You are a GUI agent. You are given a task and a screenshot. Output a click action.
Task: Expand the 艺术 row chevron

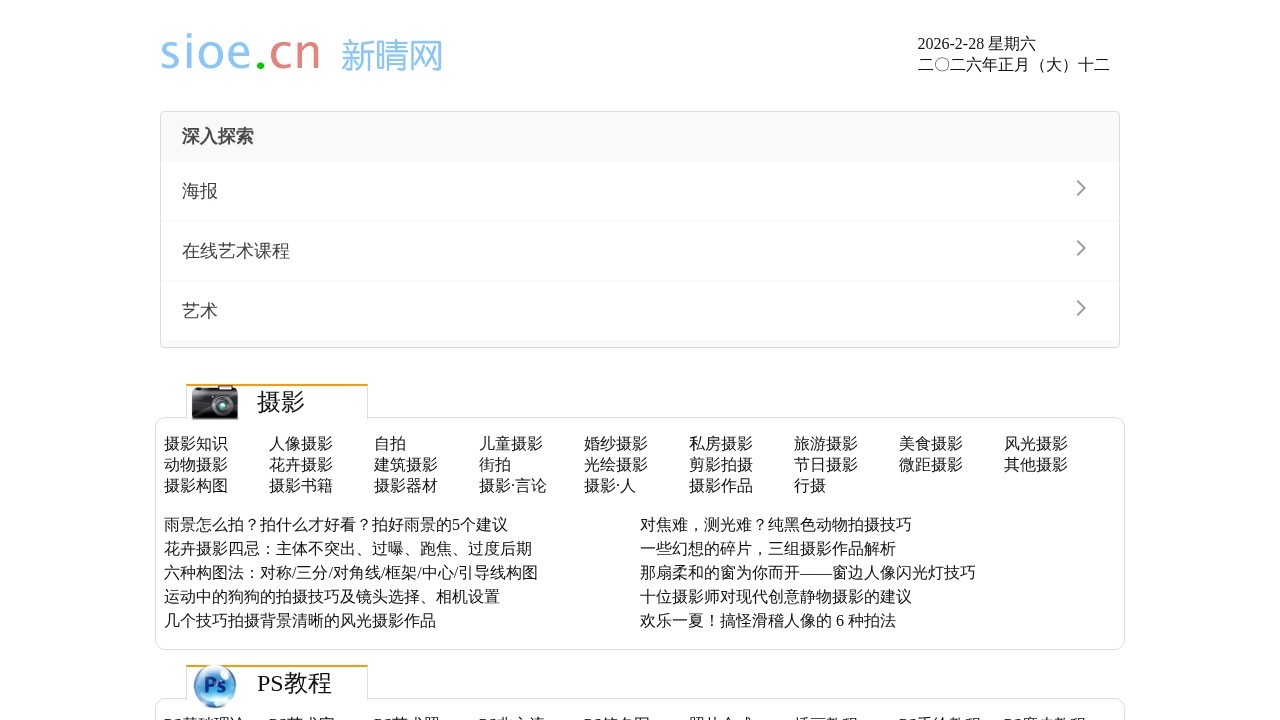pos(1080,309)
